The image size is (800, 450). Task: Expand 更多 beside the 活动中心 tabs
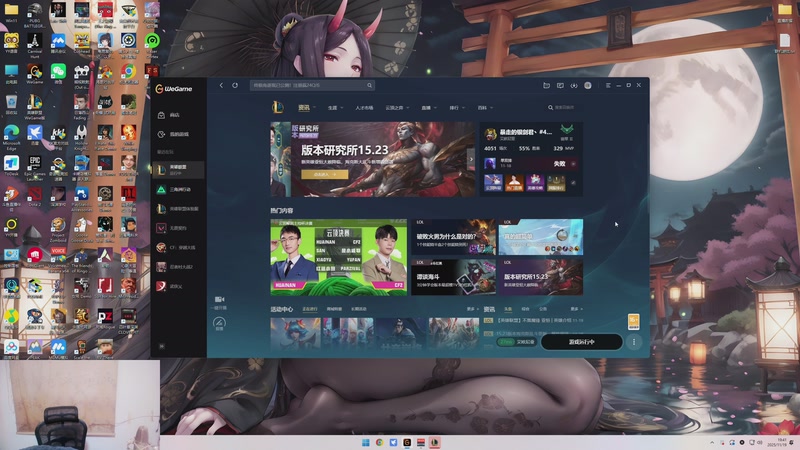pyautogui.click(x=472, y=309)
